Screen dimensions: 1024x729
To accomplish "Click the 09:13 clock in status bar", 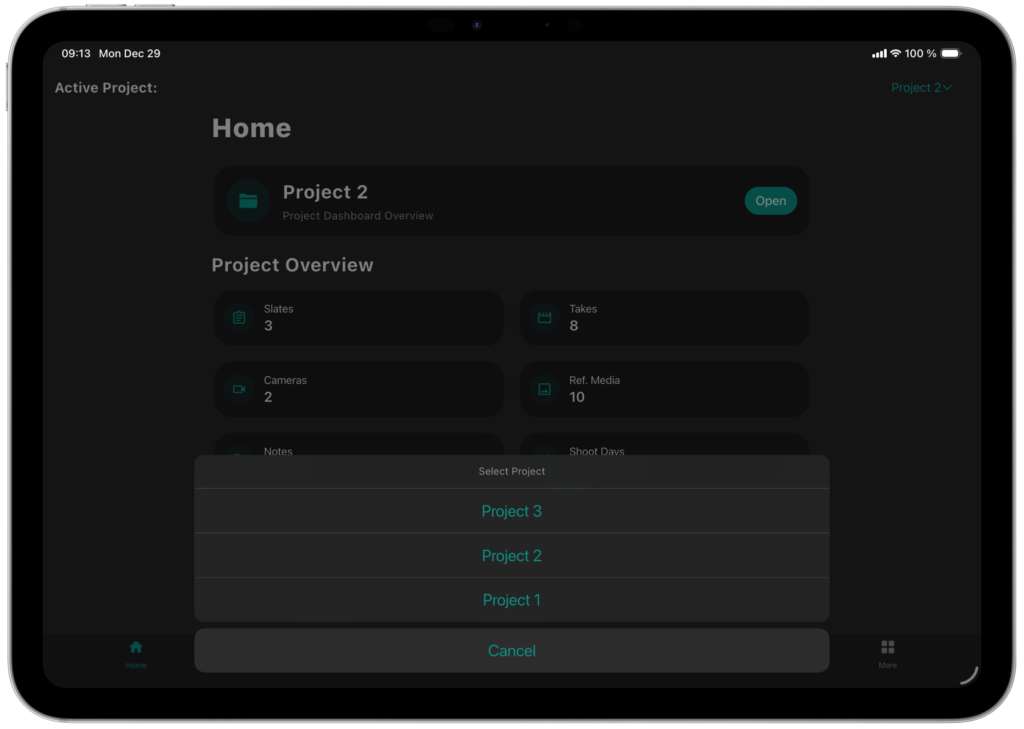I will [x=76, y=53].
